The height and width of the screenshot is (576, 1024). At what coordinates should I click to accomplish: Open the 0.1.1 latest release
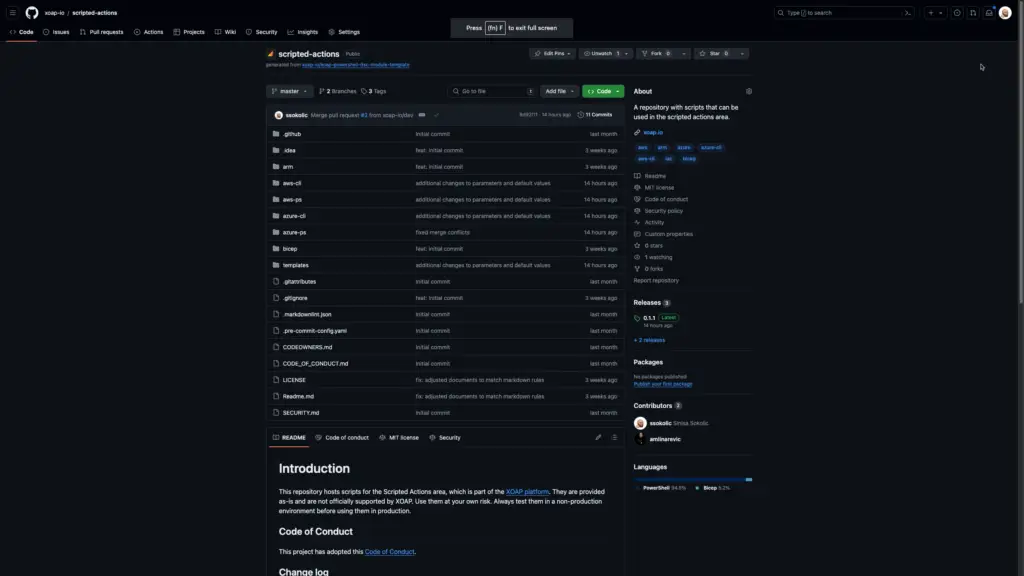click(649, 318)
